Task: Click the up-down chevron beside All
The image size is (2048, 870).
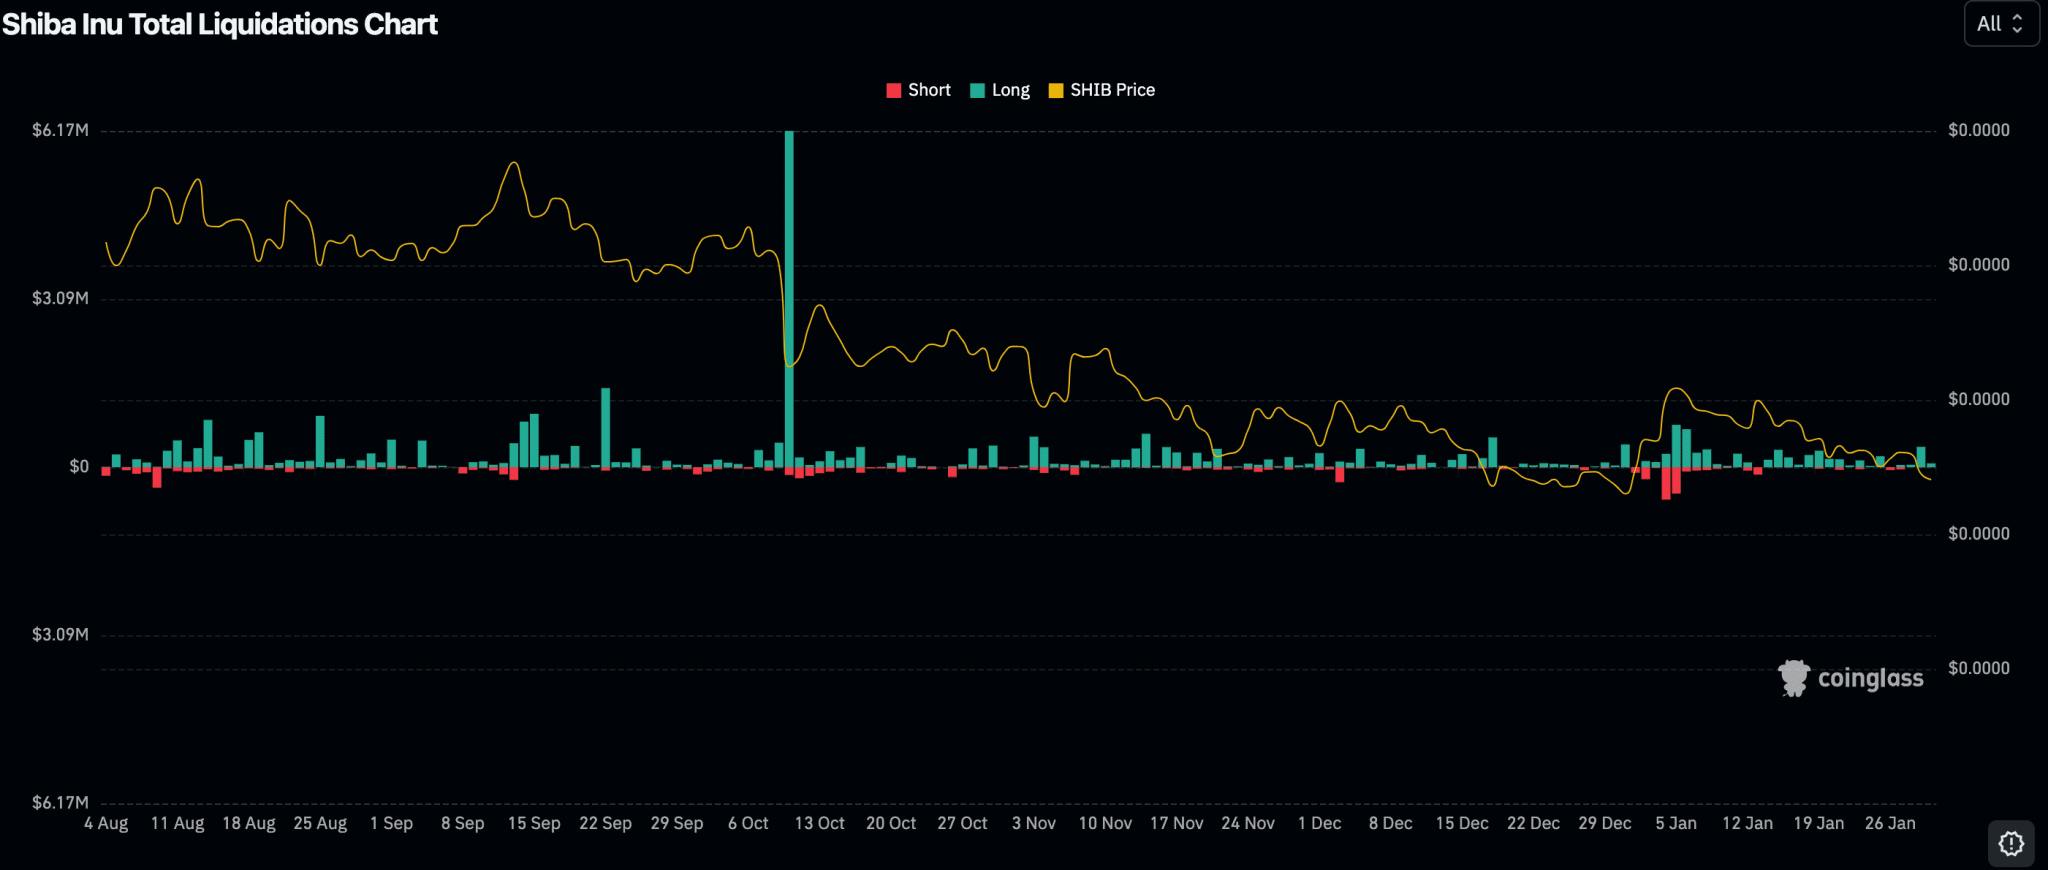Action: click(2017, 24)
